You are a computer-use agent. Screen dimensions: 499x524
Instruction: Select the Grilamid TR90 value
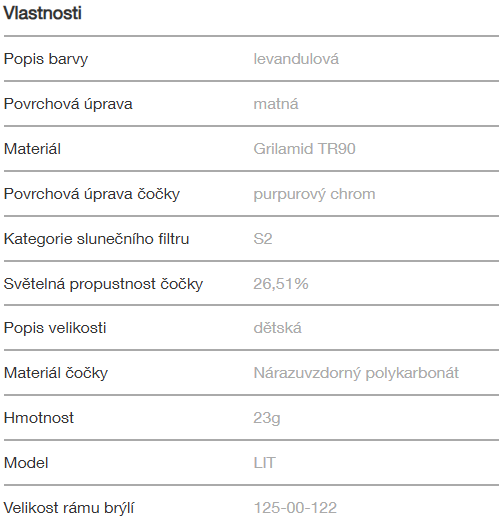(x=304, y=149)
